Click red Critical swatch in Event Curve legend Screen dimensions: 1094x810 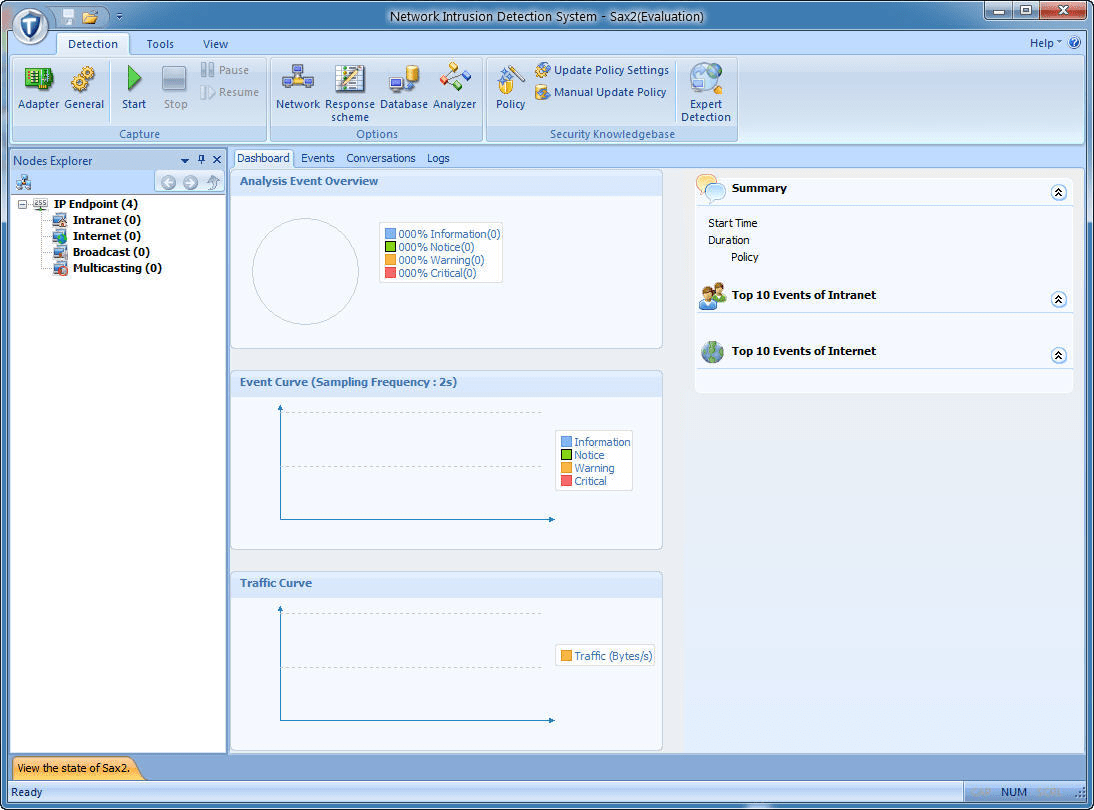point(566,481)
